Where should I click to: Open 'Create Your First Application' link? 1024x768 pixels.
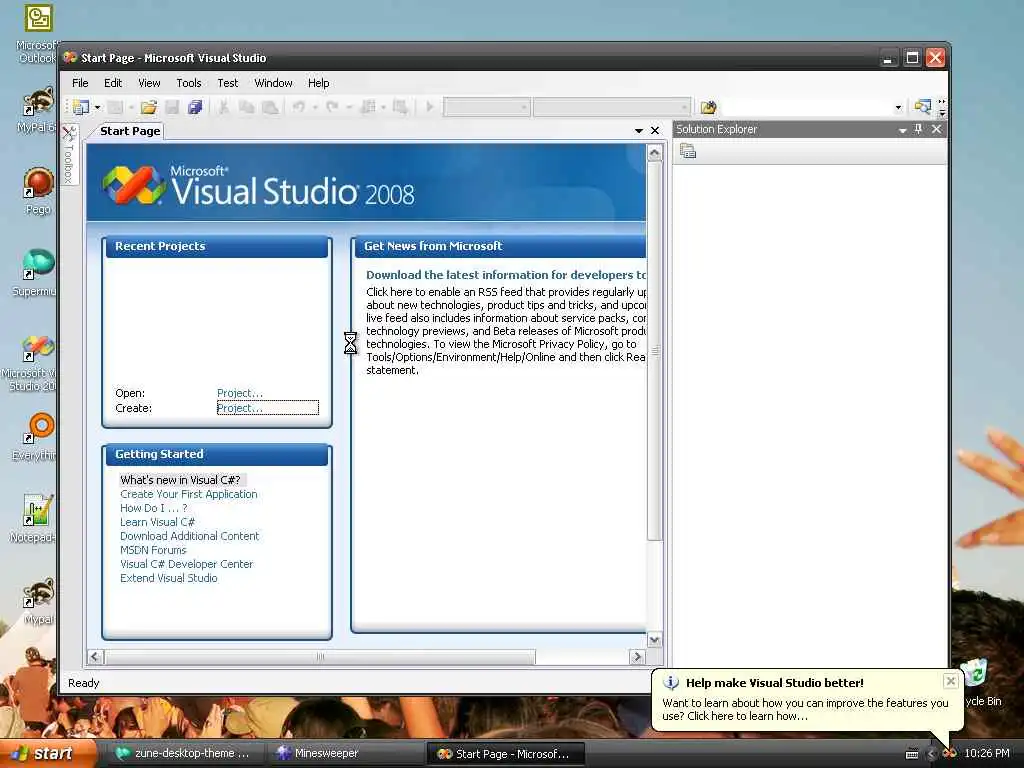189,494
